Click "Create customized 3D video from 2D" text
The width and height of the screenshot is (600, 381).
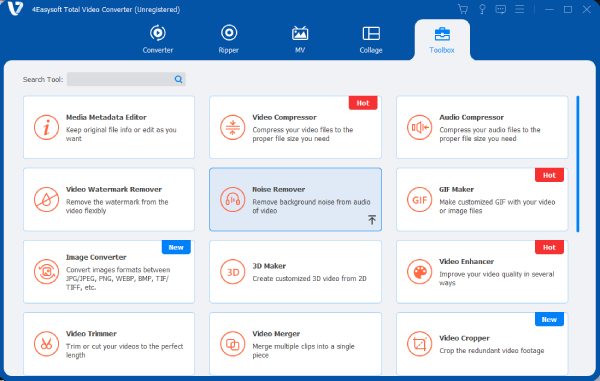(x=309, y=278)
